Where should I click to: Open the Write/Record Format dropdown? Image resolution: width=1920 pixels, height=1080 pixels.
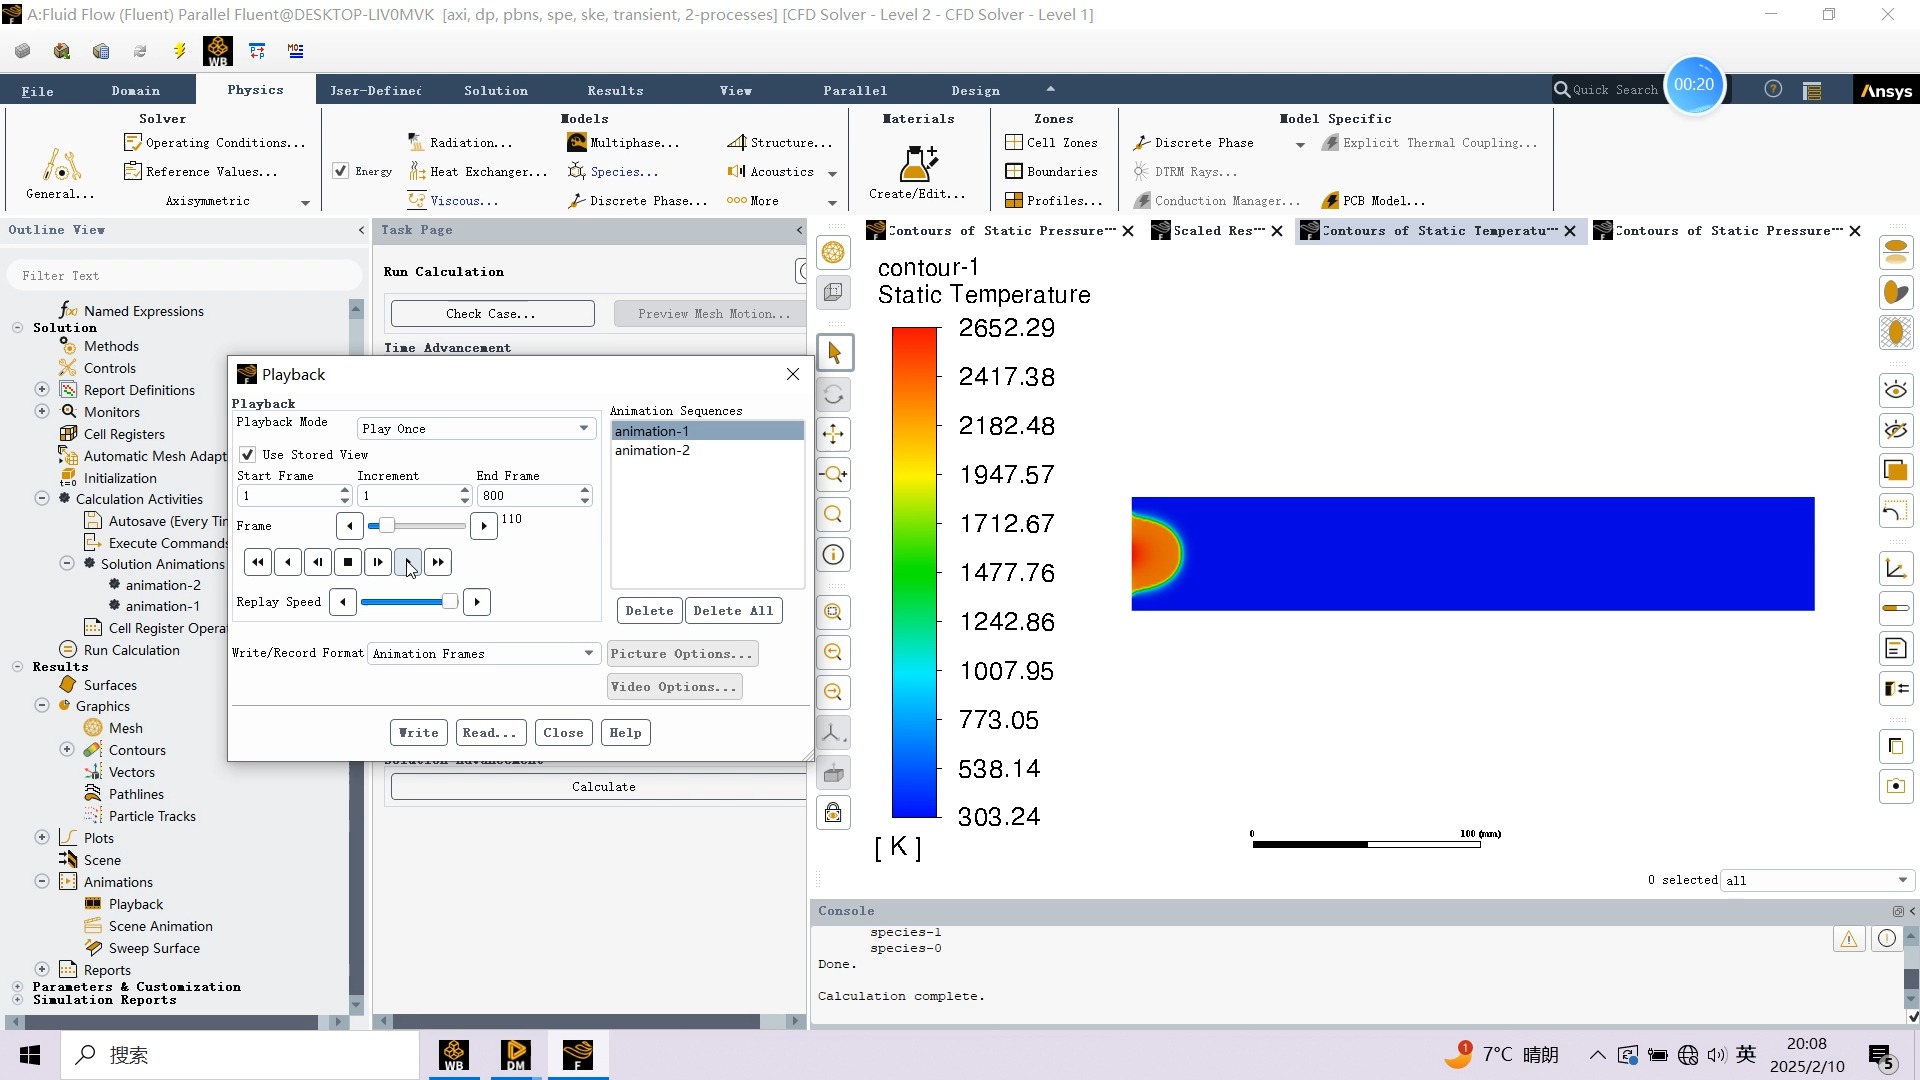tap(483, 654)
